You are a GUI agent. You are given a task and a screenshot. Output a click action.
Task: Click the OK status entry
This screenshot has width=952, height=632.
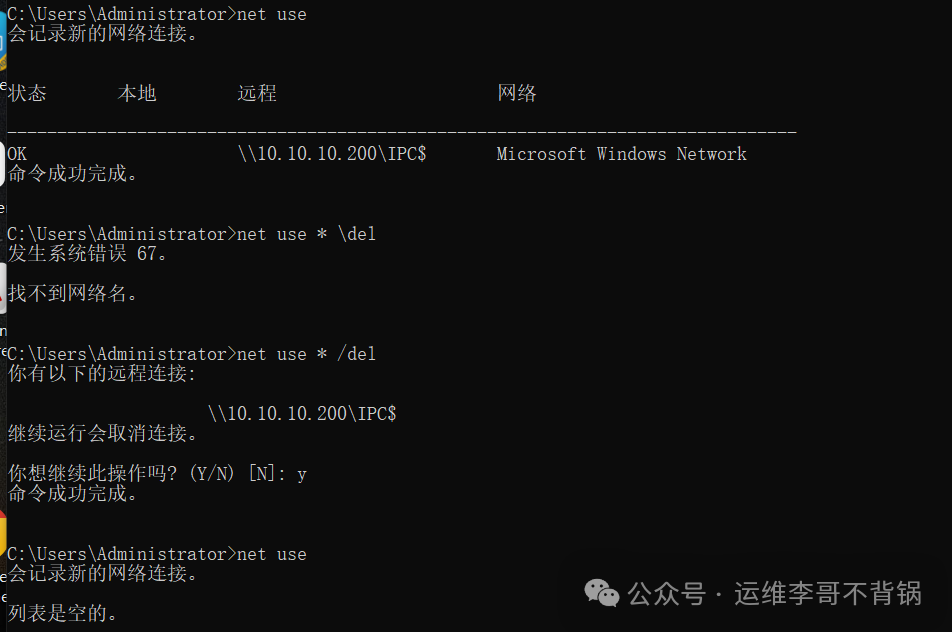[x=17, y=154]
